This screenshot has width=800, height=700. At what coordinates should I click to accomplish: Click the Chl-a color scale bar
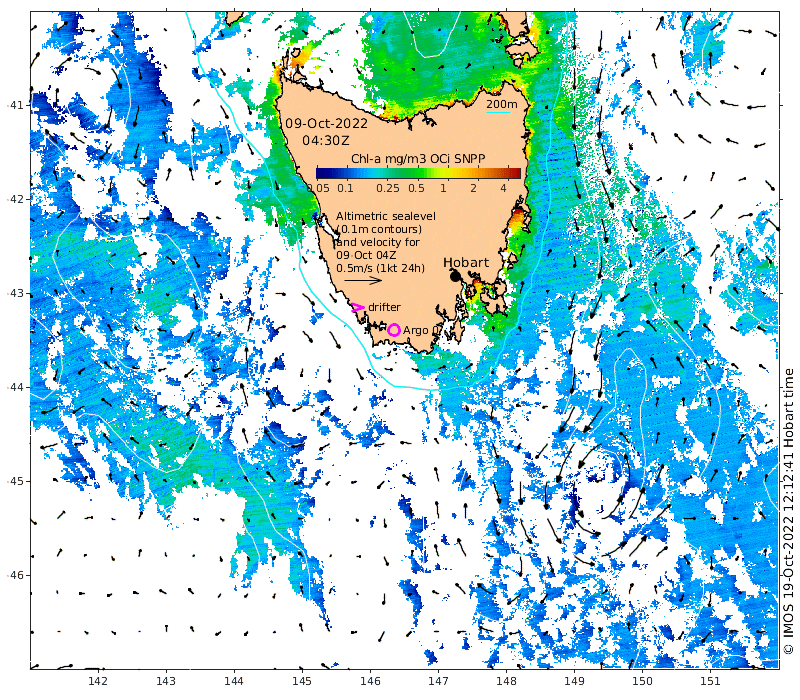tap(418, 173)
